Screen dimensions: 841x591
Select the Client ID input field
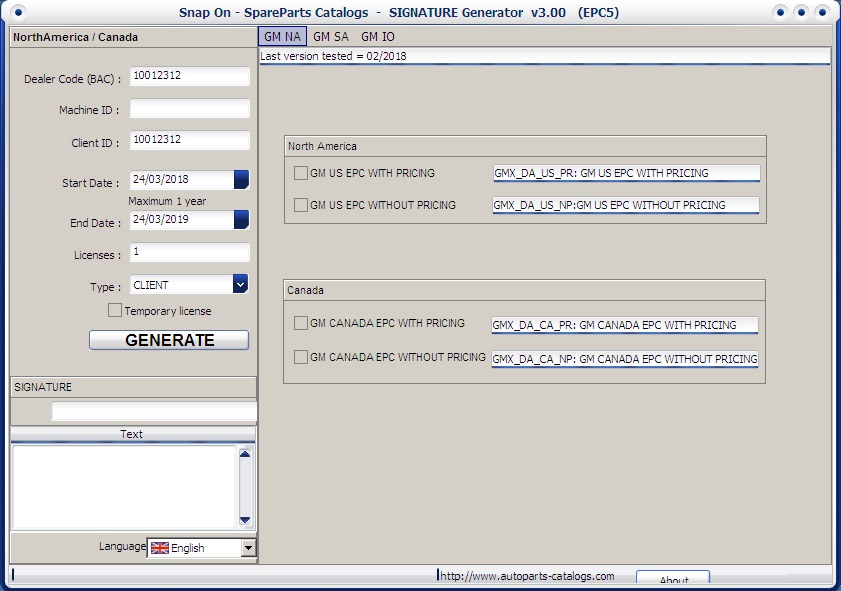pos(189,140)
